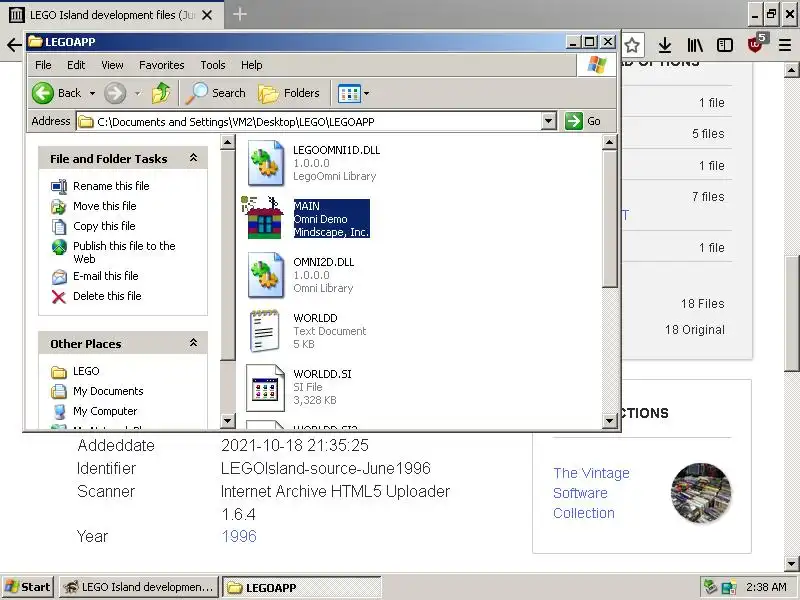
Task: Click the My Computer icon in Other Places
Action: [x=59, y=411]
